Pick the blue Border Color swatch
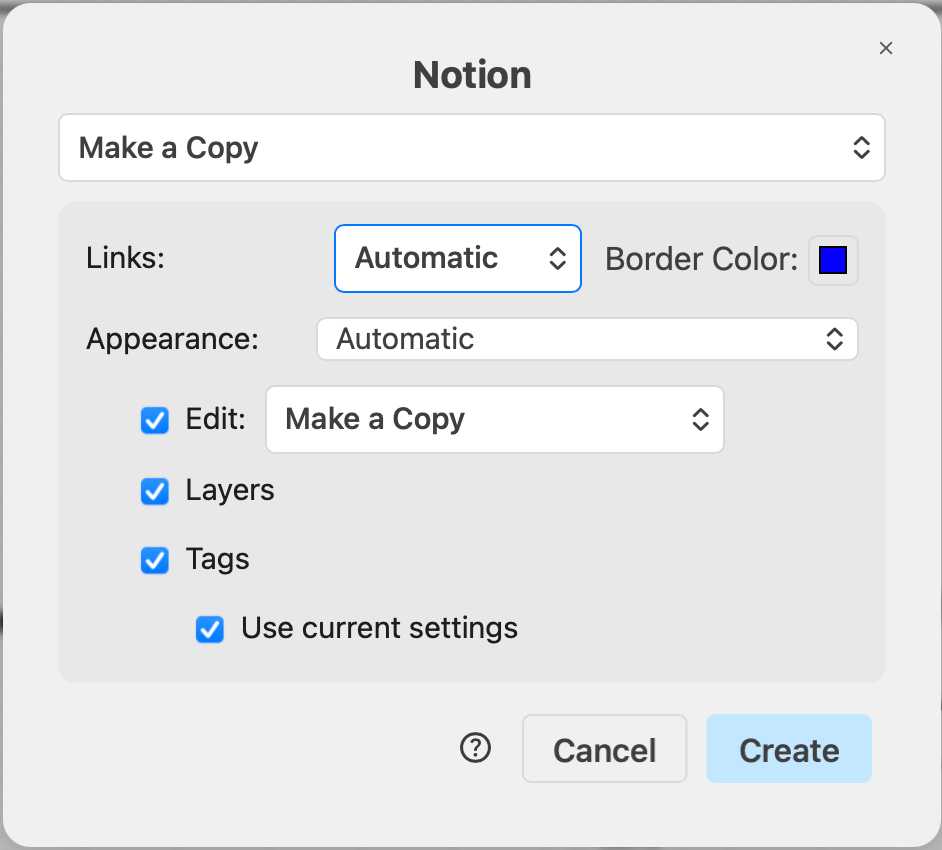Viewport: 942px width, 850px height. click(833, 260)
